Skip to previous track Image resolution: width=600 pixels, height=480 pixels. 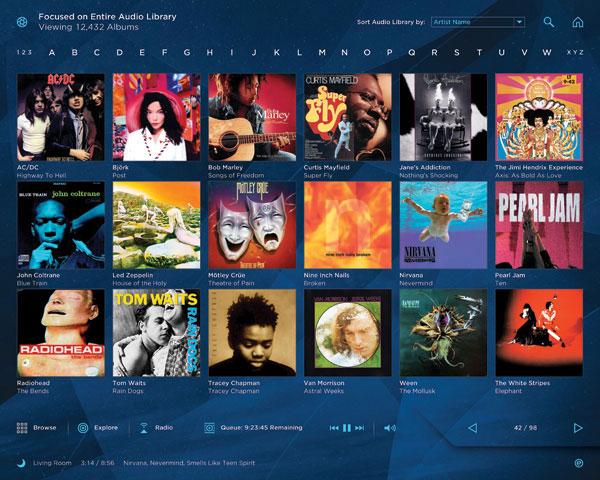point(334,428)
